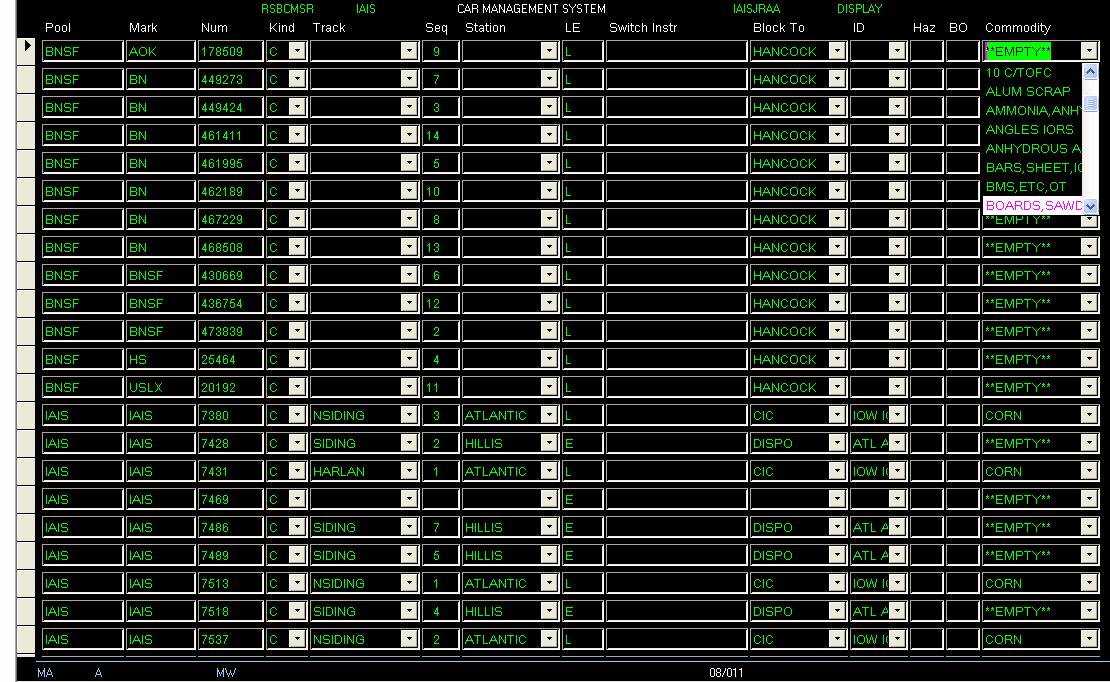
Task: Open the Track dropdown for car 449273
Action: click(x=408, y=79)
